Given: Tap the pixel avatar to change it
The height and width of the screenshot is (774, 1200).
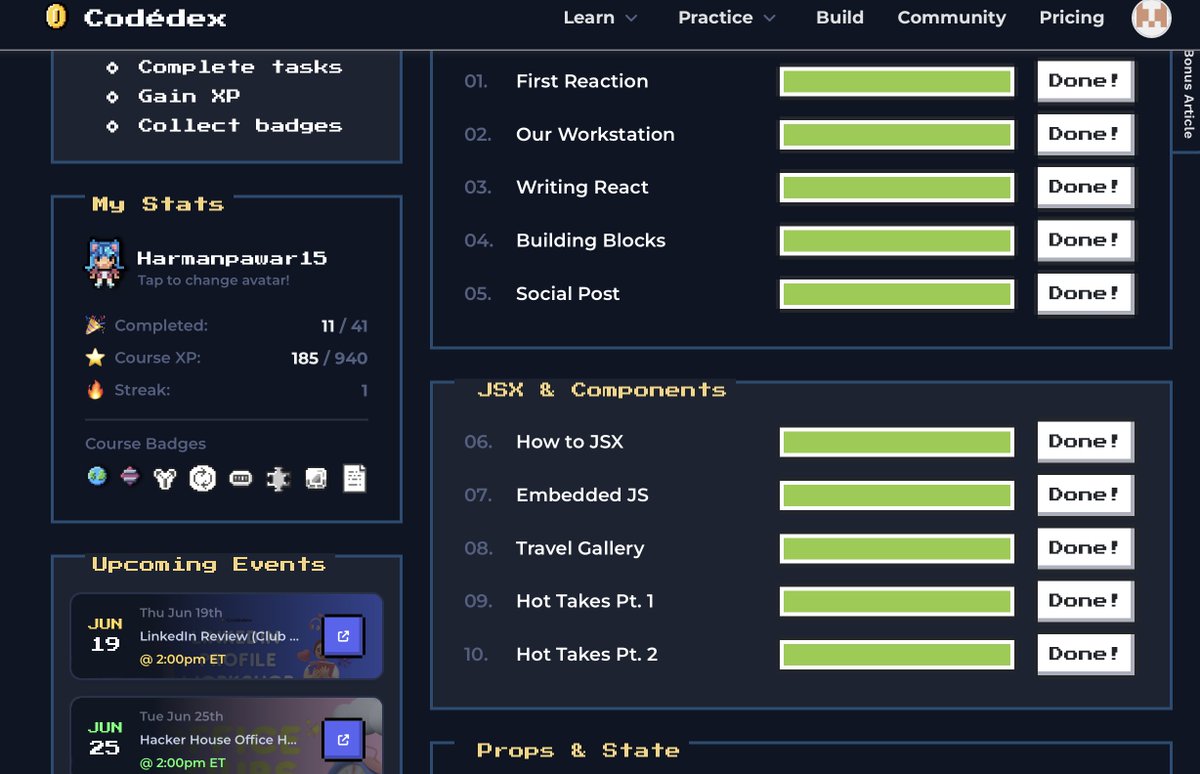Looking at the screenshot, I should pyautogui.click(x=105, y=264).
